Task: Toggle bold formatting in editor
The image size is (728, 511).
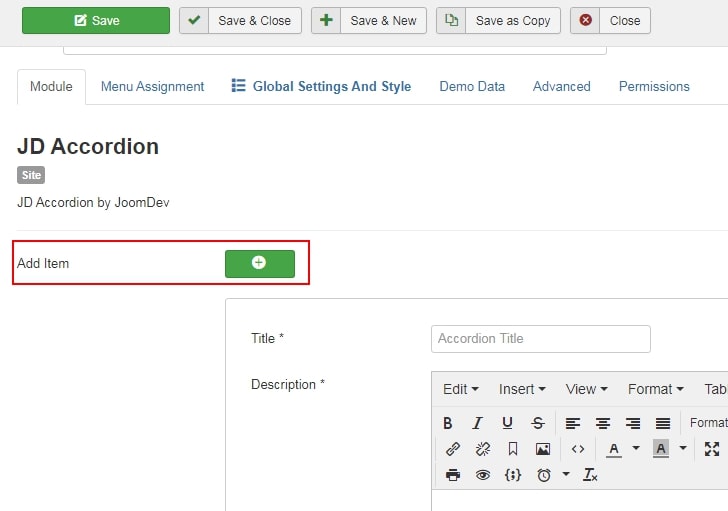Action: pos(448,423)
